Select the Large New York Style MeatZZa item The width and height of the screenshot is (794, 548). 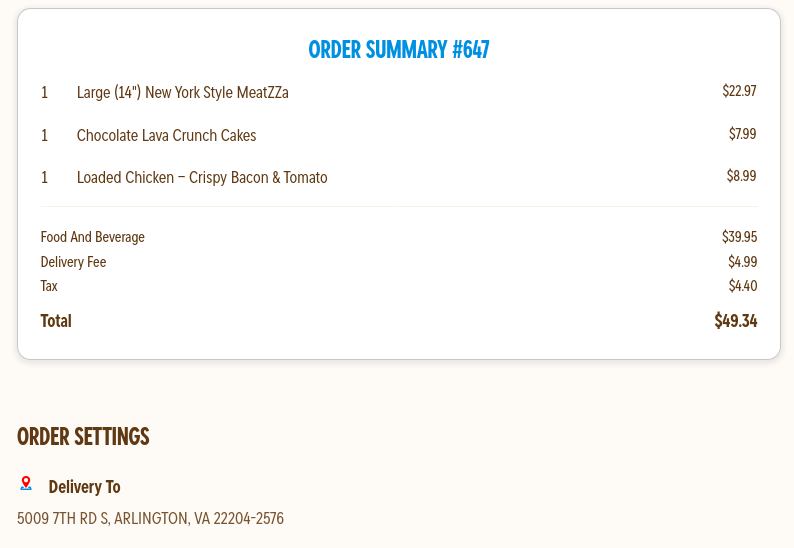click(182, 93)
